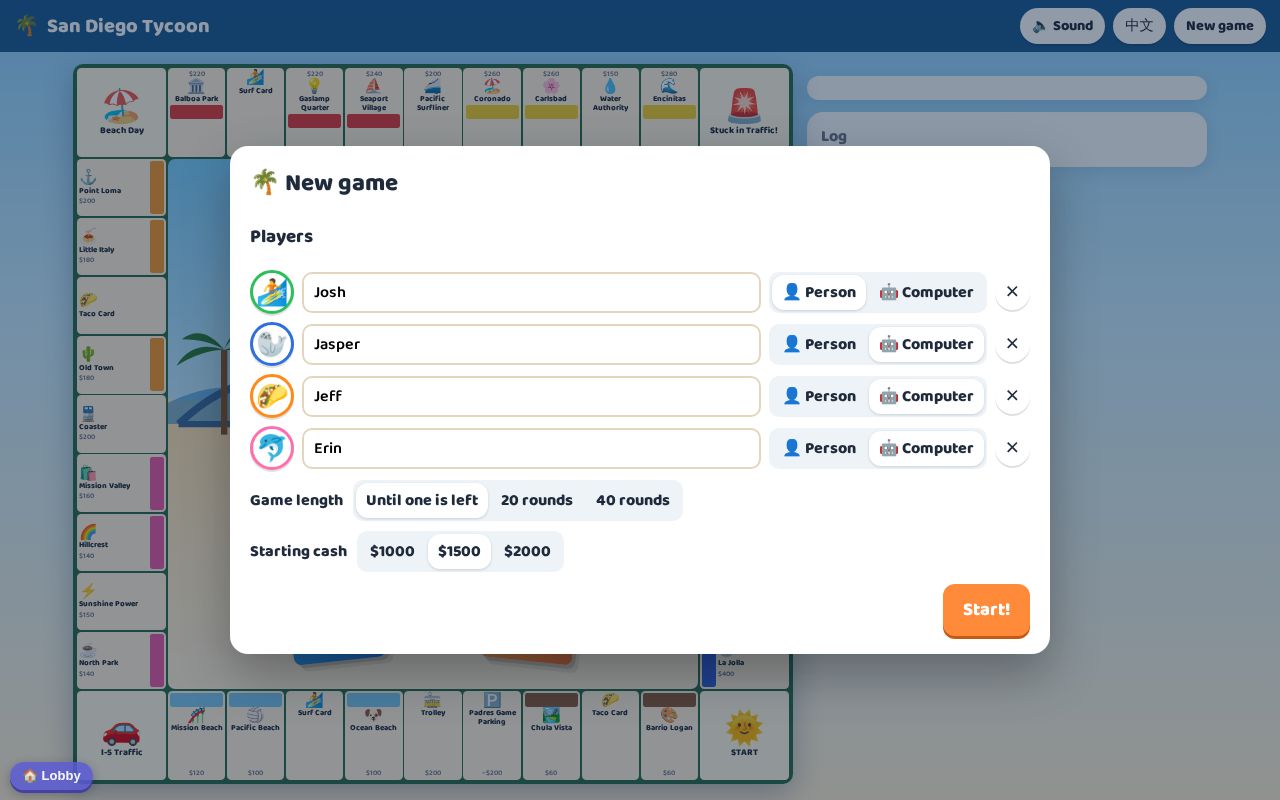Viewport: 1280px width, 800px height.
Task: Click the Mission Valley tile
Action: pyautogui.click(x=121, y=482)
